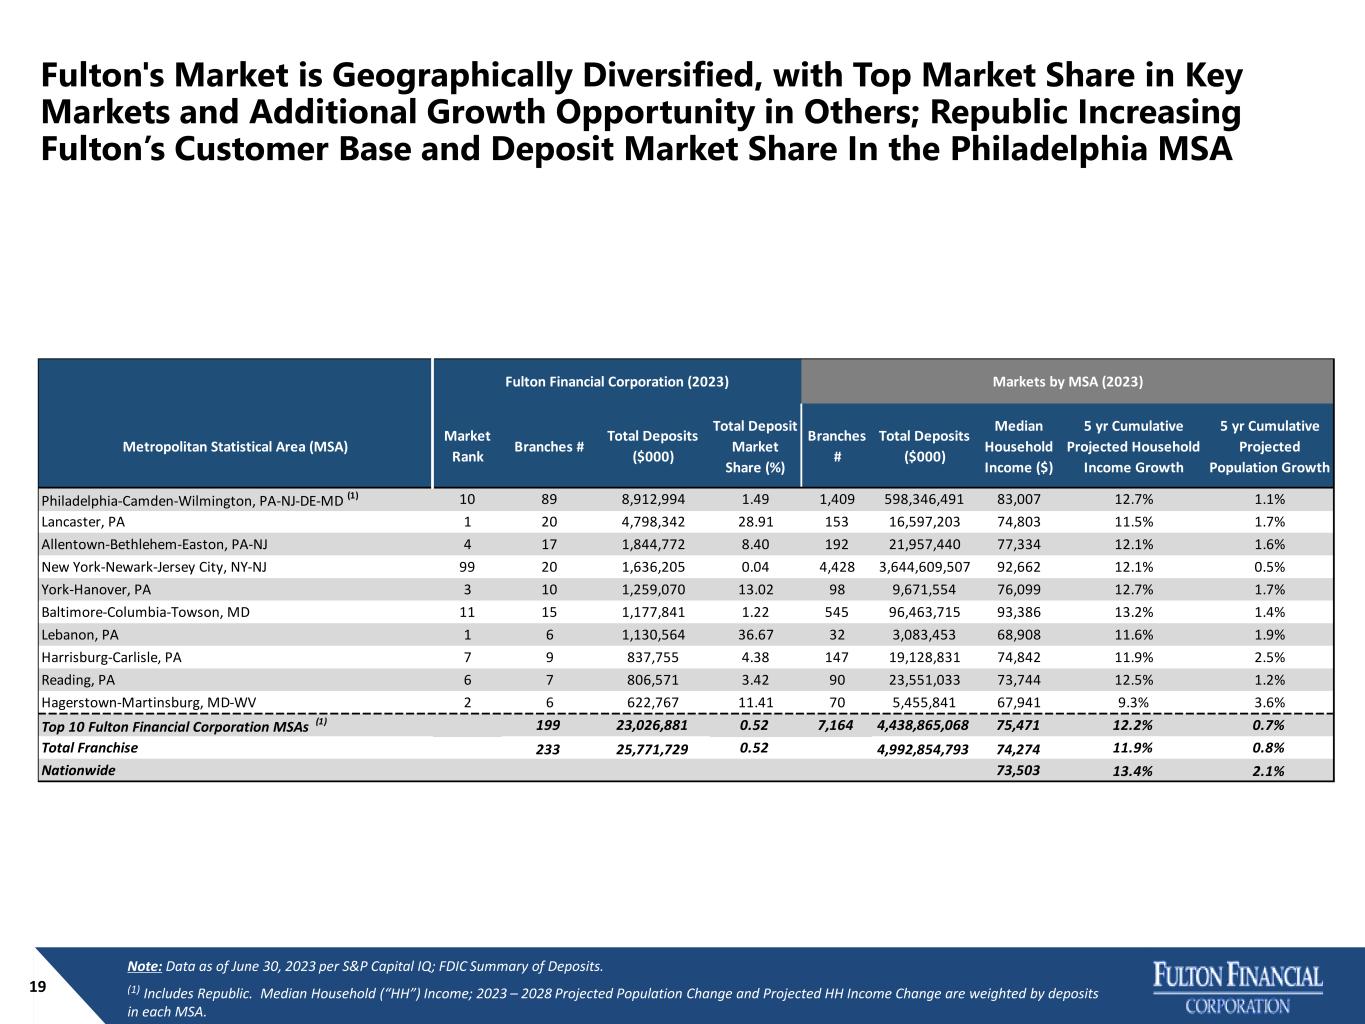Click the Top 10 total deposits 23,026,881
This screenshot has height=1024, width=1365.
pos(652,725)
